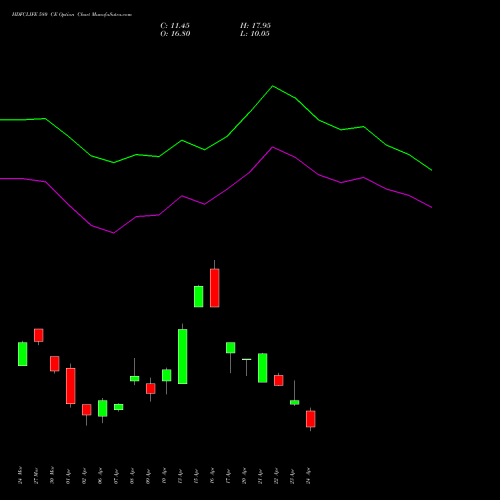Click the 21 Apr date label
Image resolution: width=500 pixels, height=500 pixels.
tap(260, 475)
